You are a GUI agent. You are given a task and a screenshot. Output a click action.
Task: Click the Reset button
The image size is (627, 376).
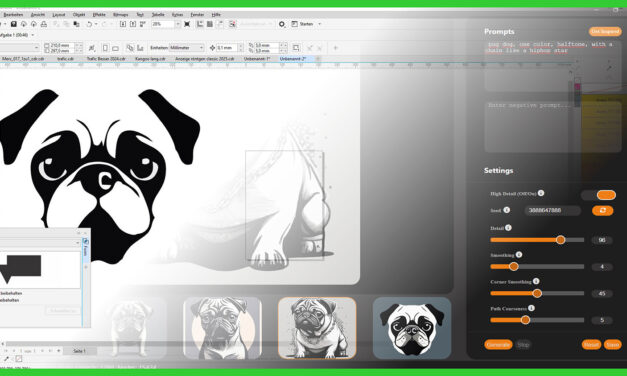click(x=591, y=344)
